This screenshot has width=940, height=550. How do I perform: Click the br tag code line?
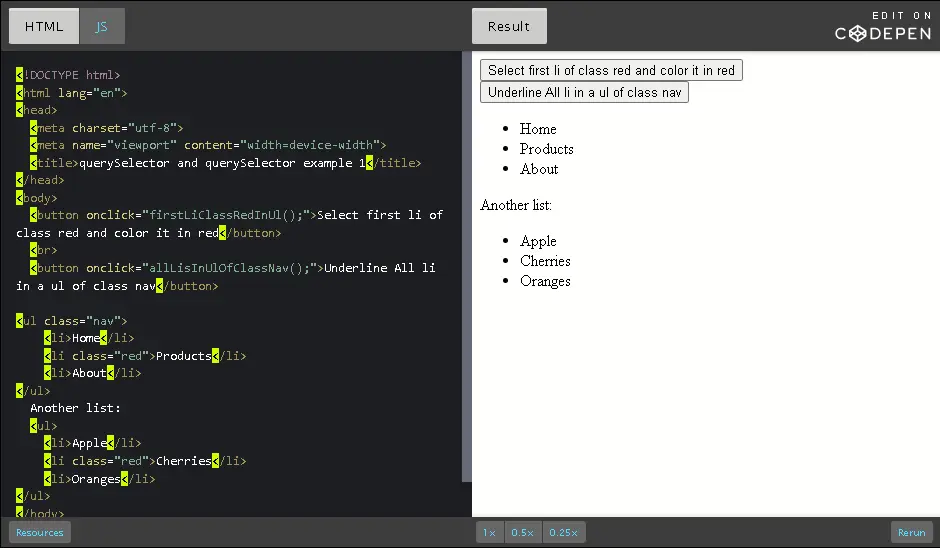(x=44, y=250)
